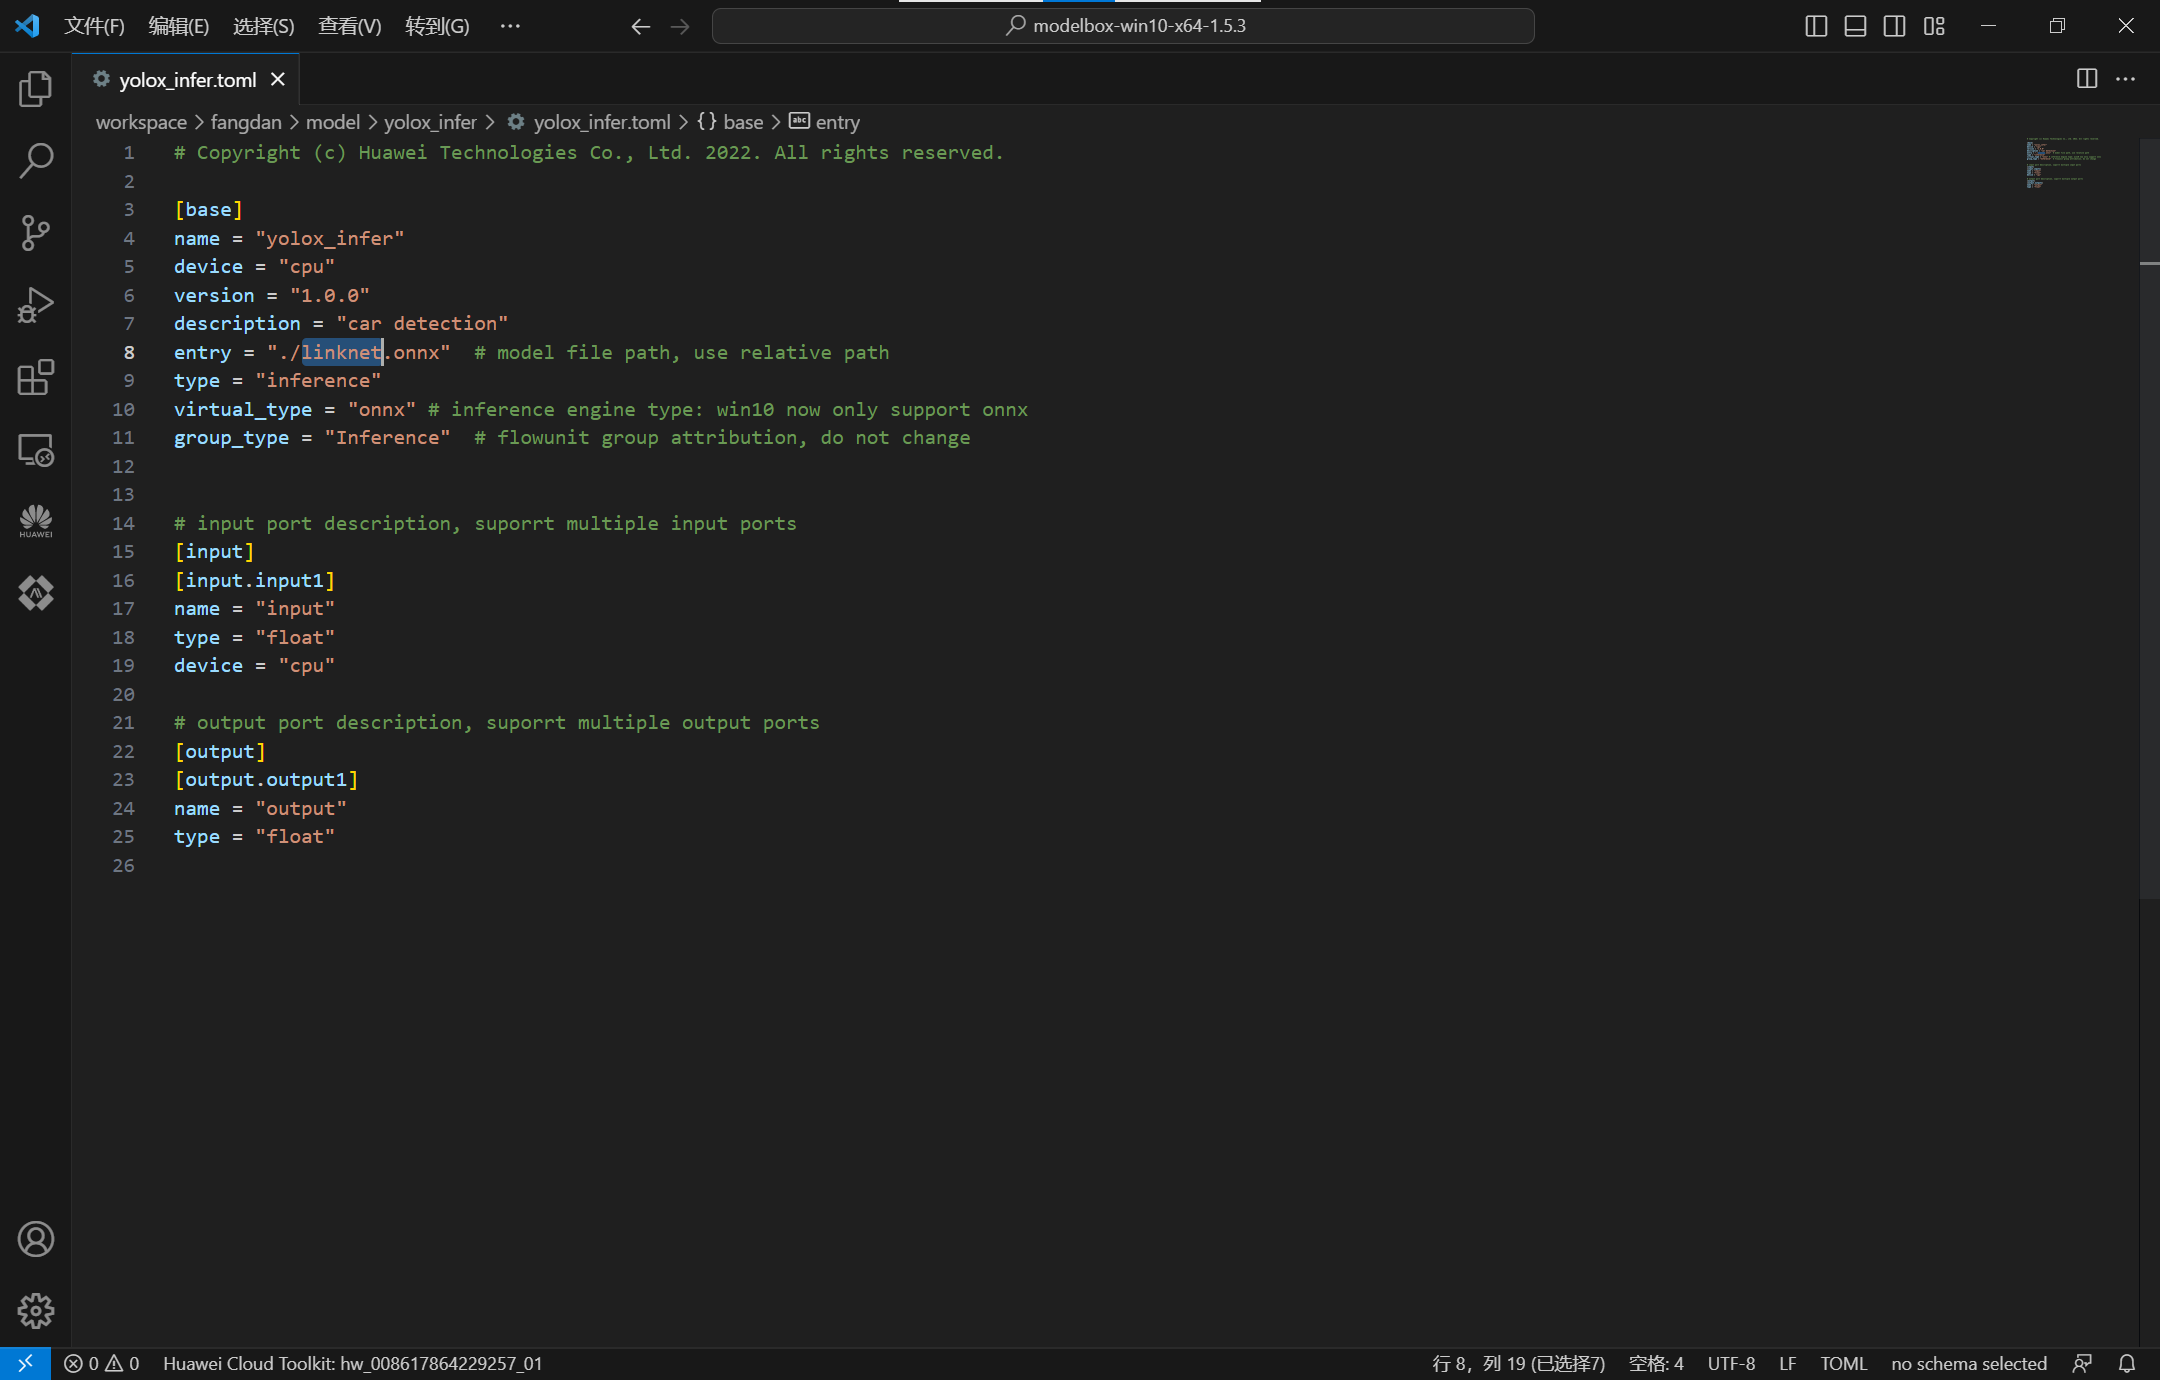Toggle the secondary sidebar layout button
Screen dimensions: 2160x1380
tap(1894, 26)
